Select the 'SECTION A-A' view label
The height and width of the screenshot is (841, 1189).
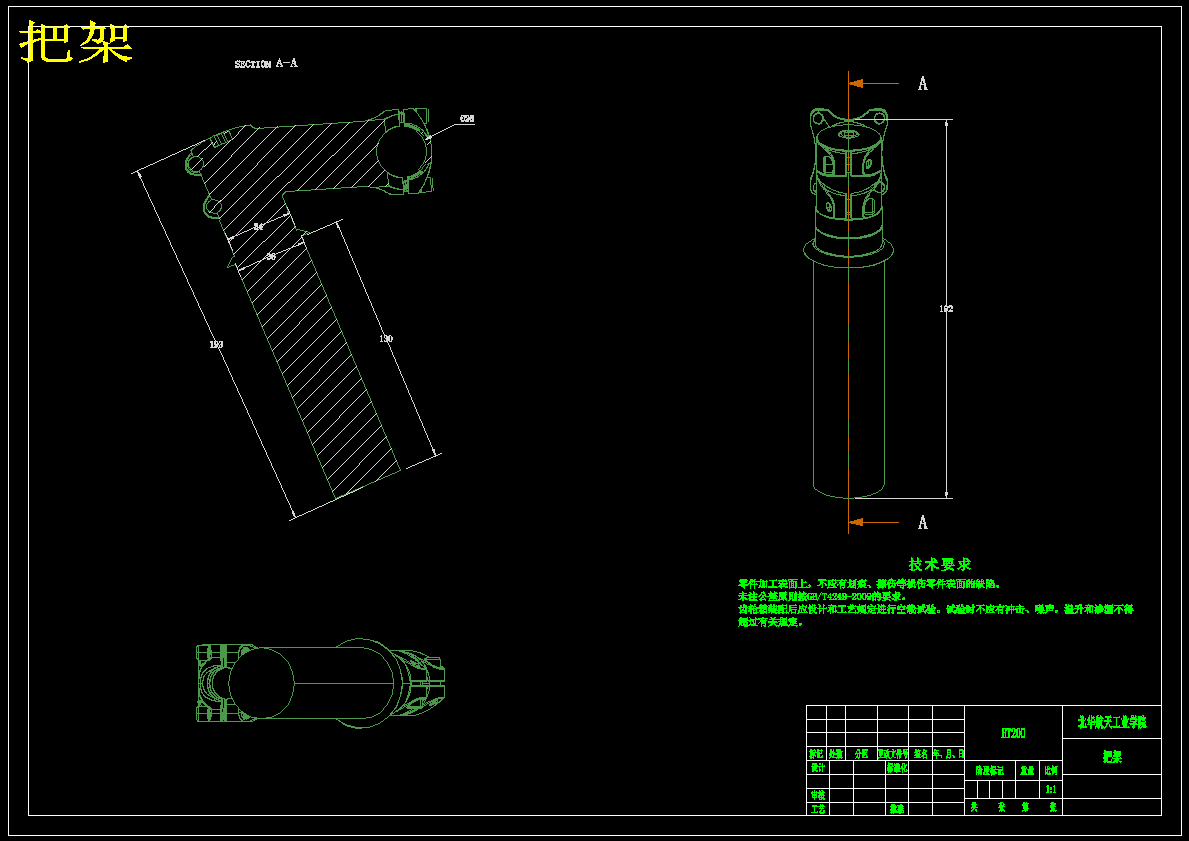point(266,64)
